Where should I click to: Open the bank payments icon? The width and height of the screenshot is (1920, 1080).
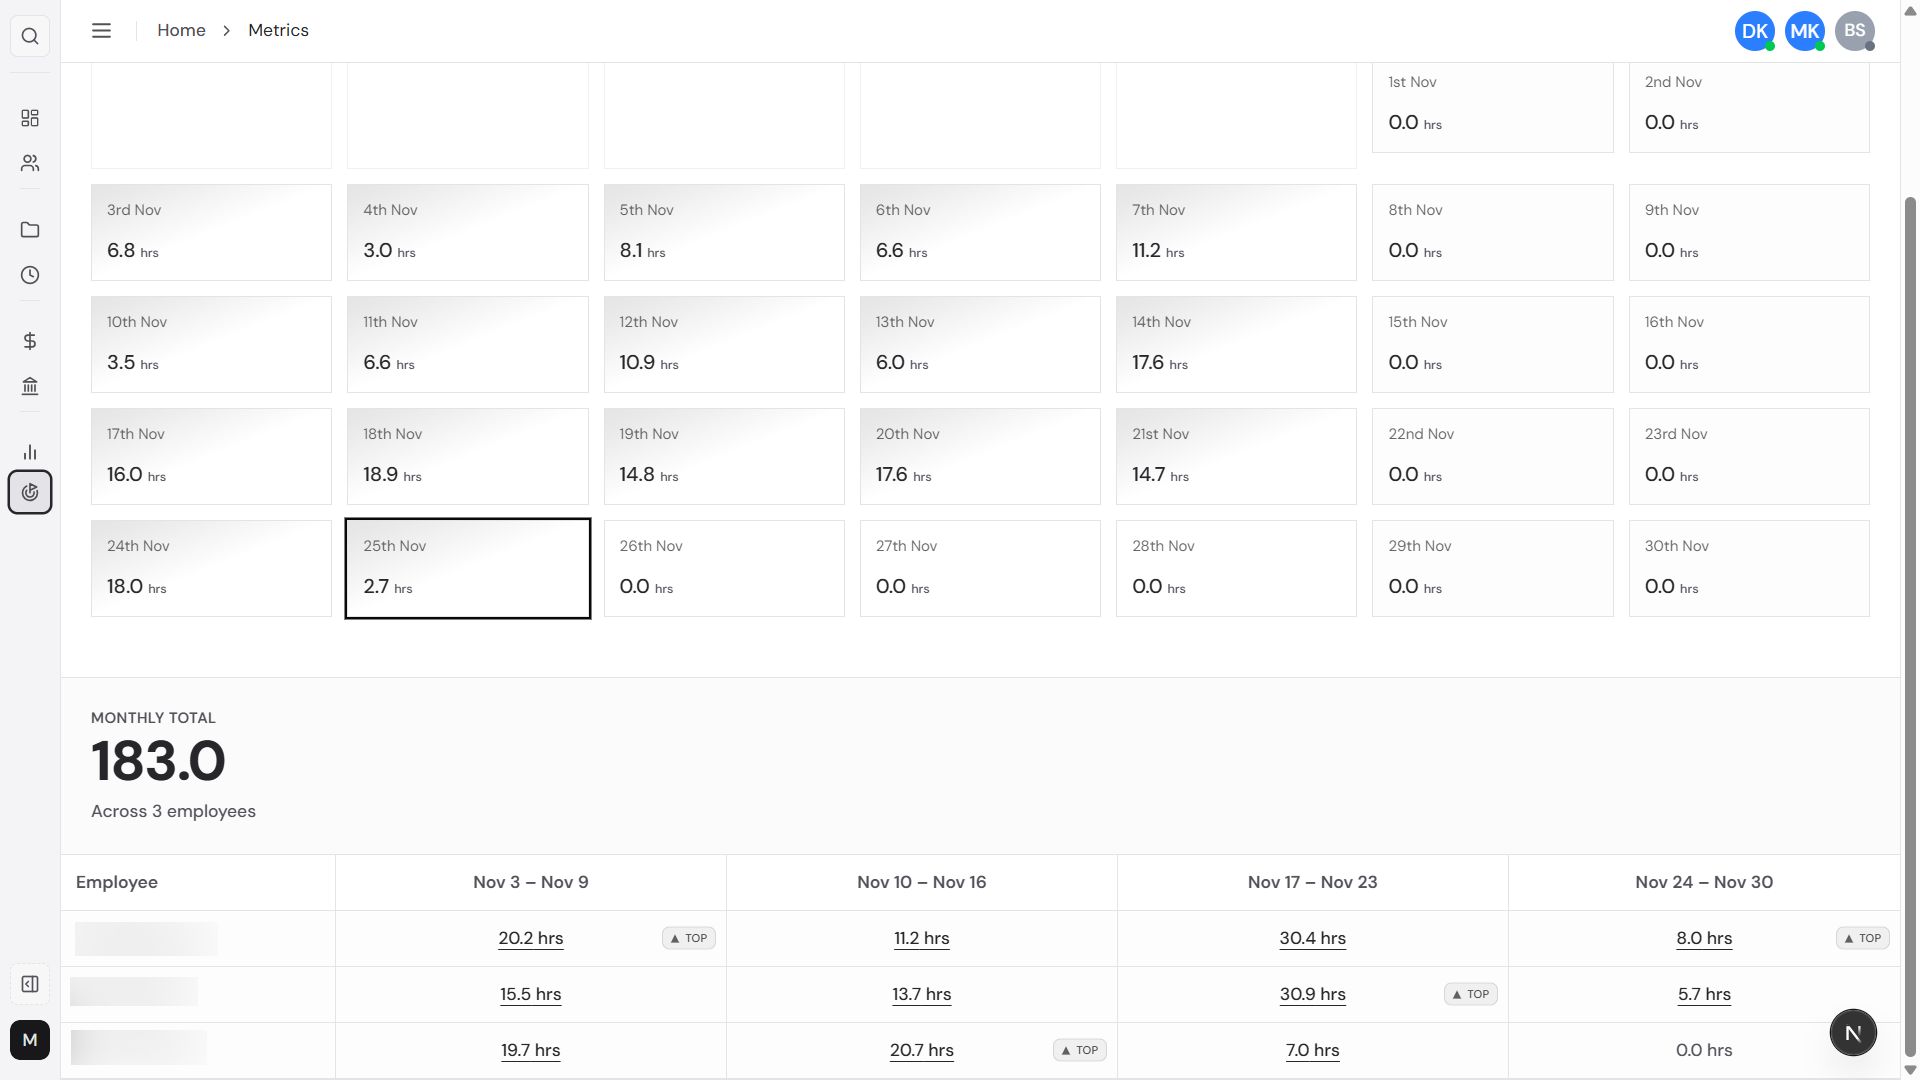point(29,386)
